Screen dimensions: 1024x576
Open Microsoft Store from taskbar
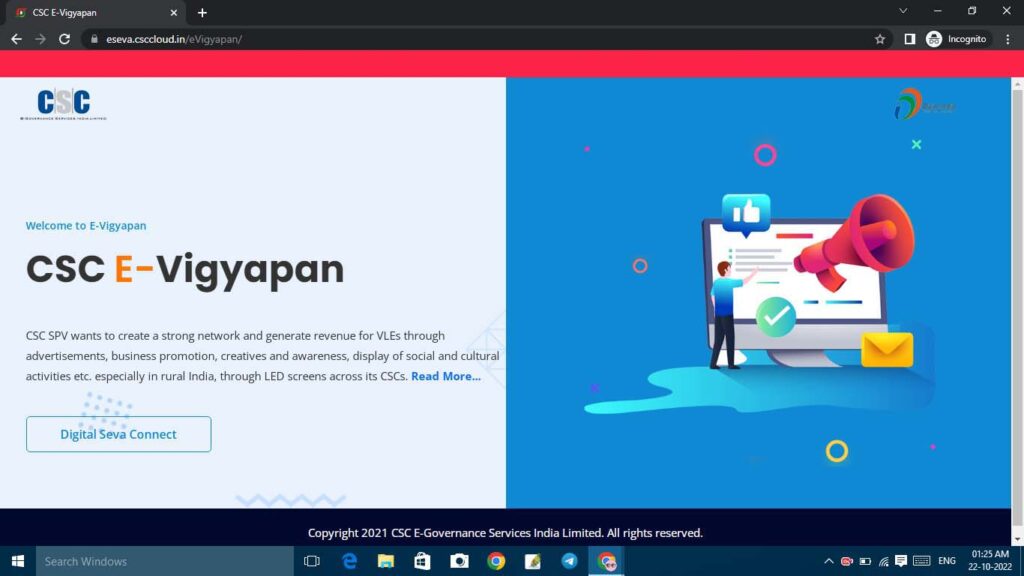(423, 561)
